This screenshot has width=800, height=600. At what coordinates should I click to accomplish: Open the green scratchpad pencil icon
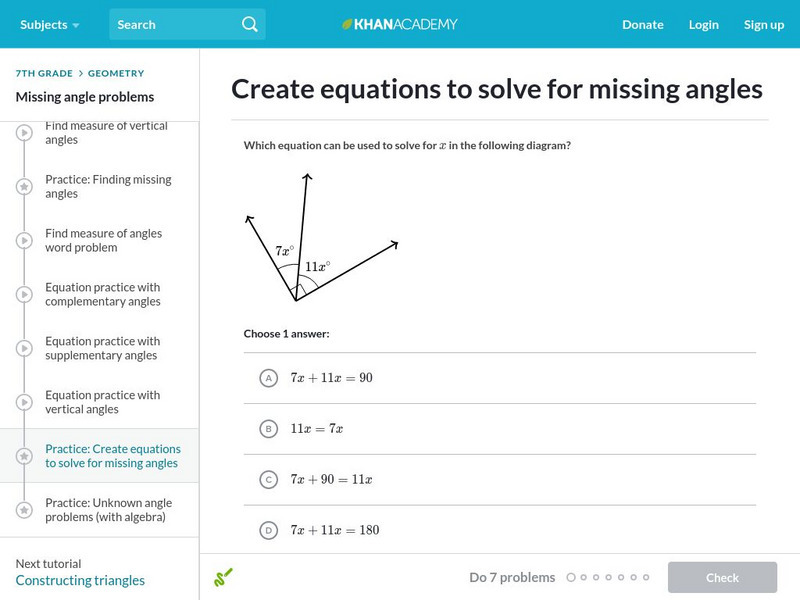pos(223,577)
